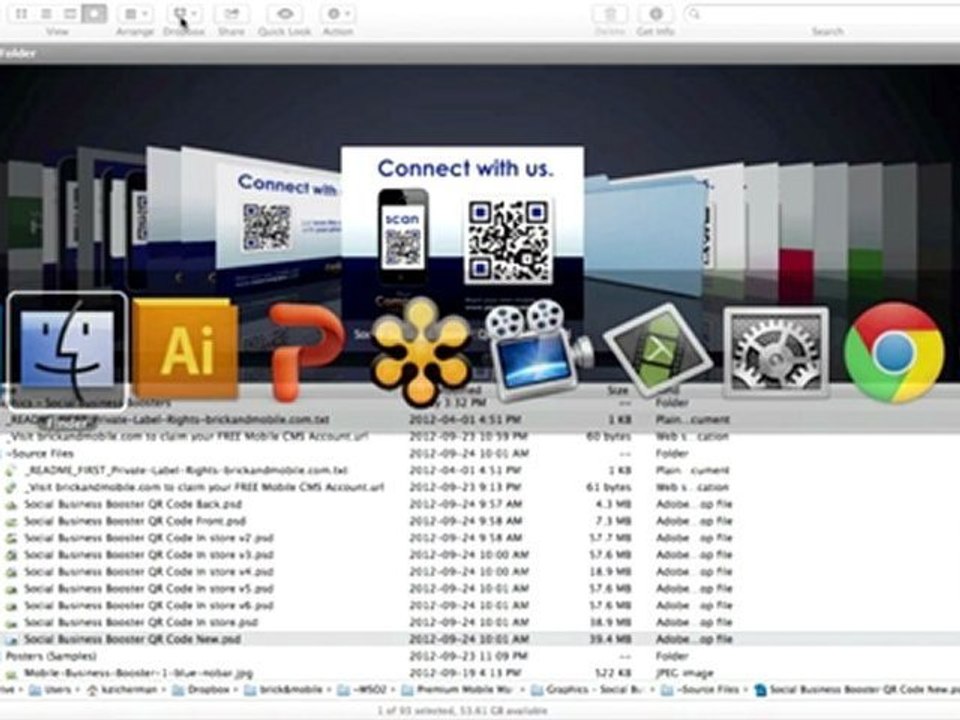
Task: Select Google Chrome in app switcher
Action: 894,352
